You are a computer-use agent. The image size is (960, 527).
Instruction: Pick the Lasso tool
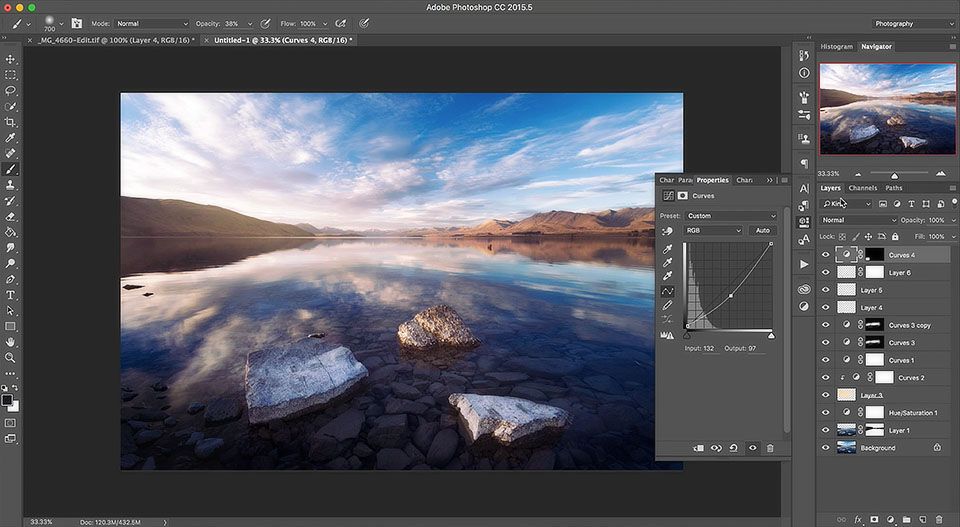(11, 90)
